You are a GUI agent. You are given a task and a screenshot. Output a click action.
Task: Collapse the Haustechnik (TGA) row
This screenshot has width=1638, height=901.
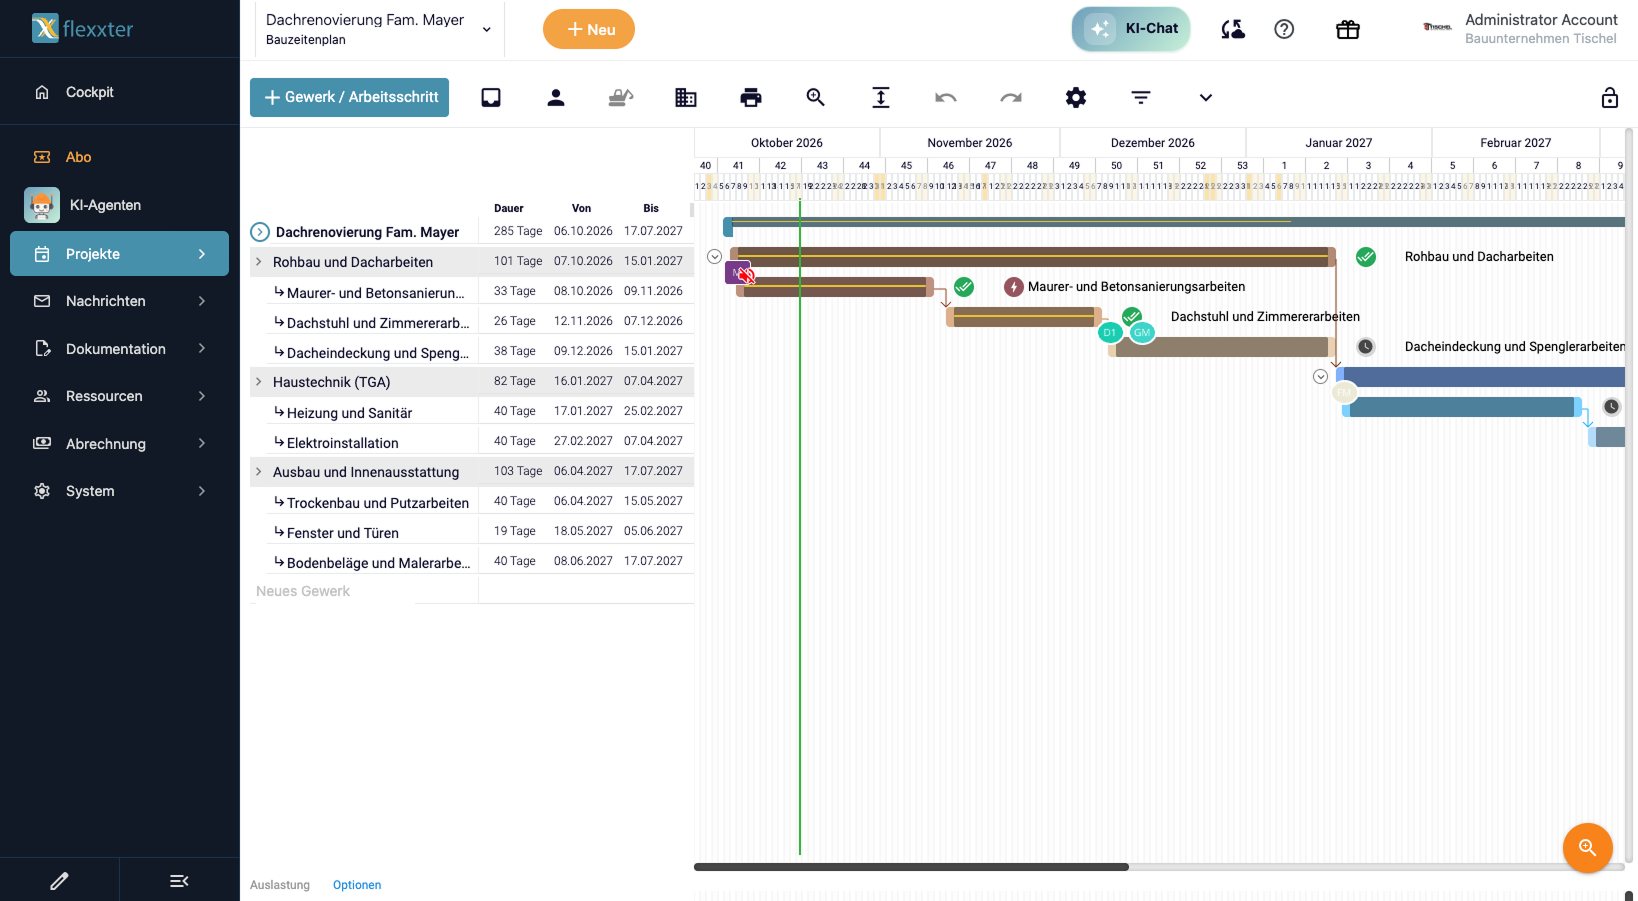pyautogui.click(x=259, y=382)
